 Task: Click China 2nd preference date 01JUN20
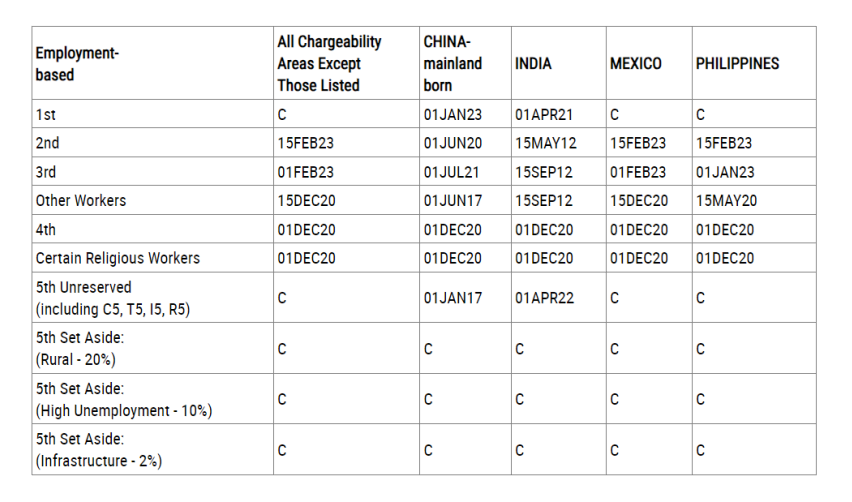click(x=453, y=143)
